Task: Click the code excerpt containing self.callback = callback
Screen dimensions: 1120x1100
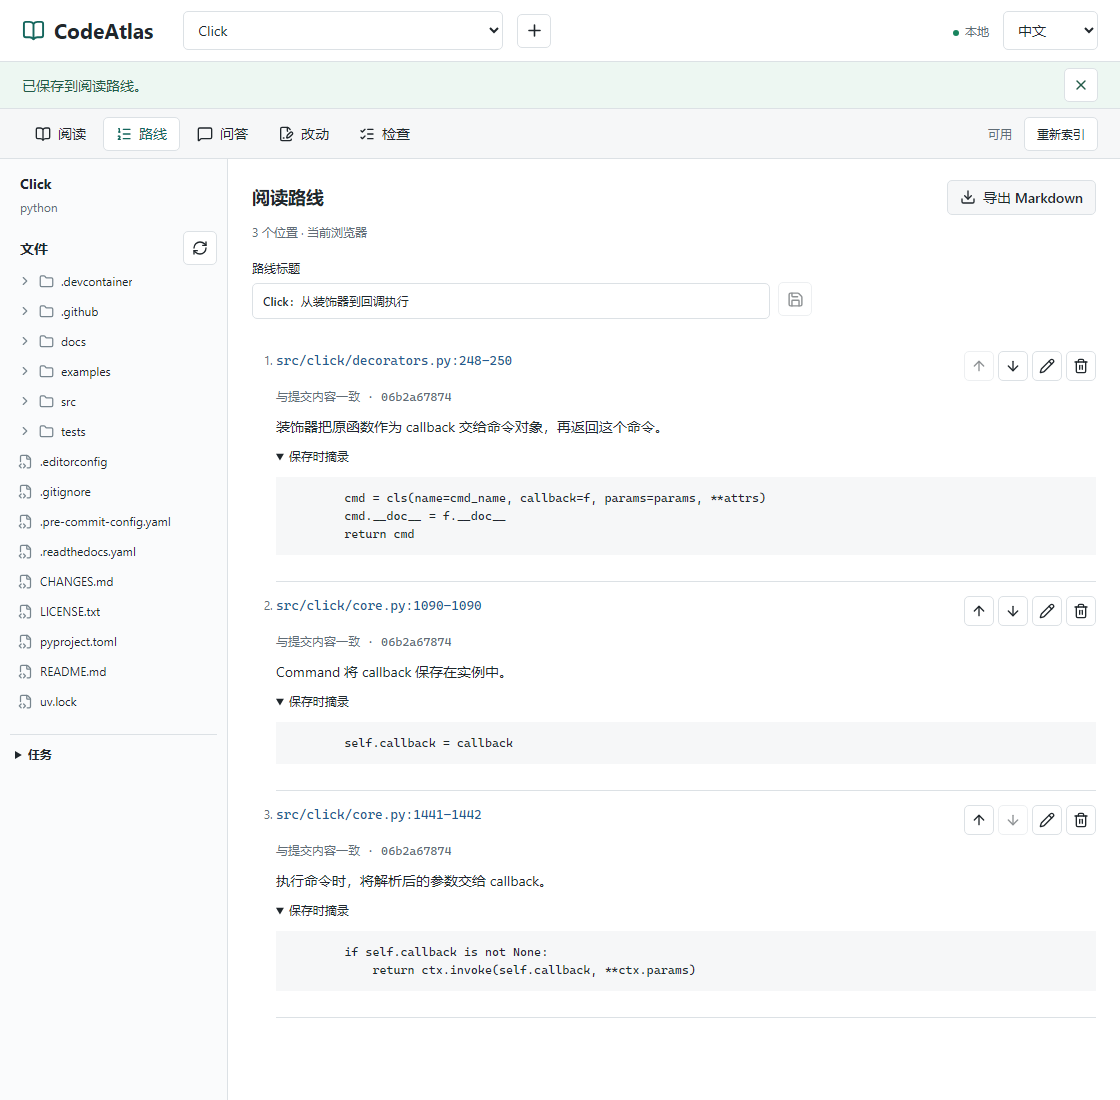Action: click(686, 743)
